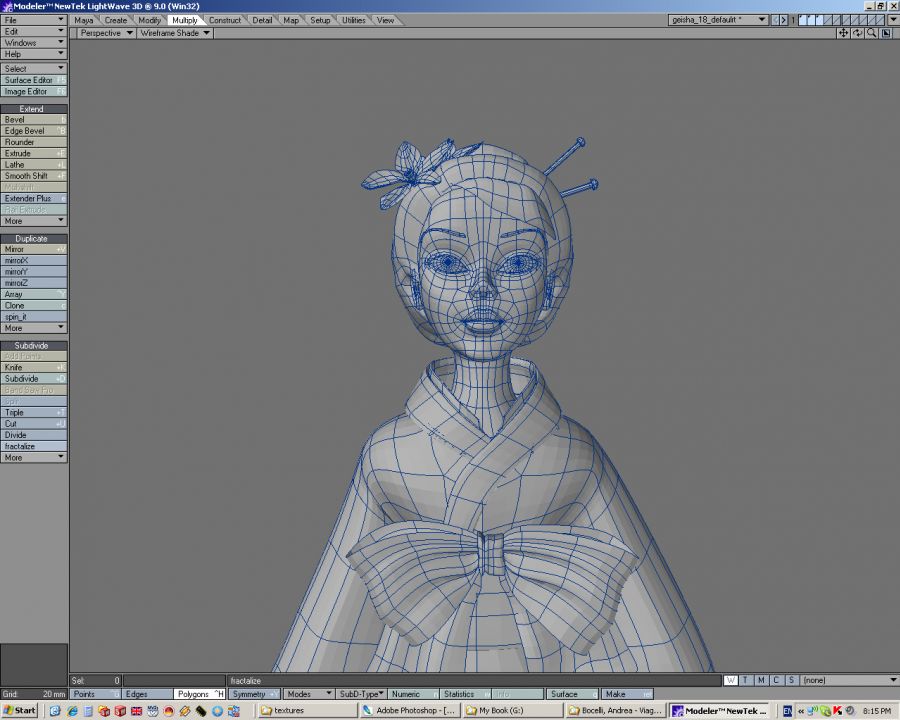Click the Knife tool button
This screenshot has height=720, width=900.
pyautogui.click(x=34, y=368)
